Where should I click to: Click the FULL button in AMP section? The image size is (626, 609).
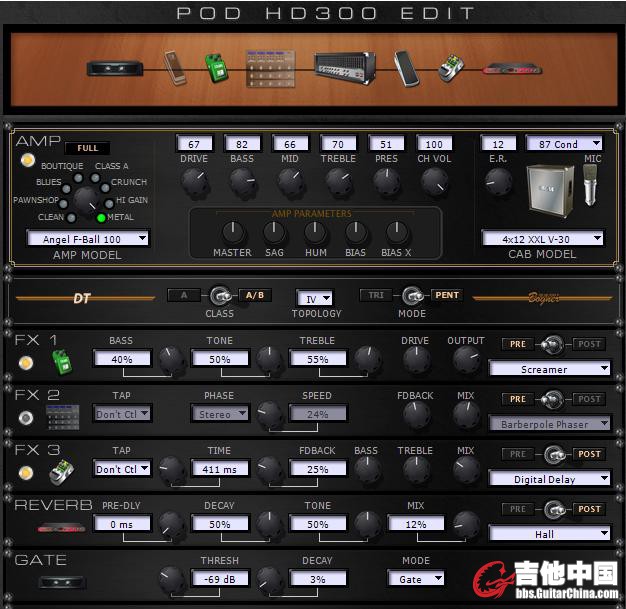click(87, 148)
